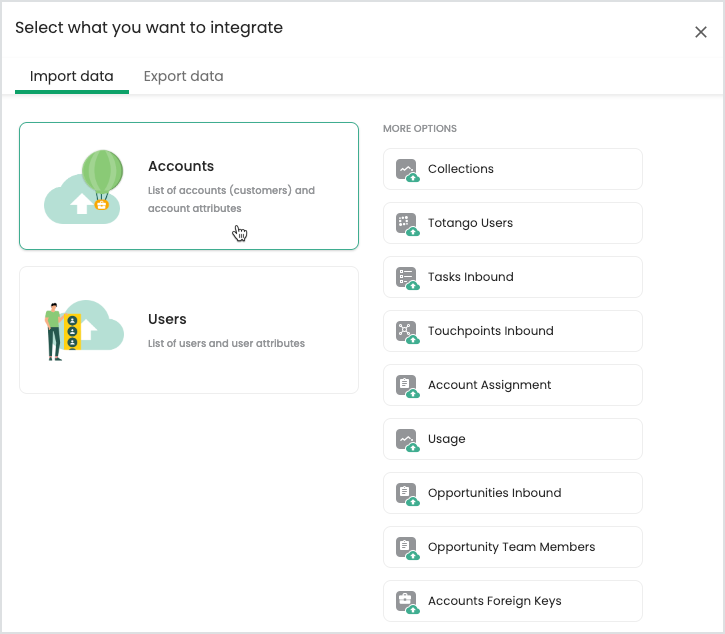Select the Tasks Inbound label
725x634 pixels.
[x=471, y=277]
